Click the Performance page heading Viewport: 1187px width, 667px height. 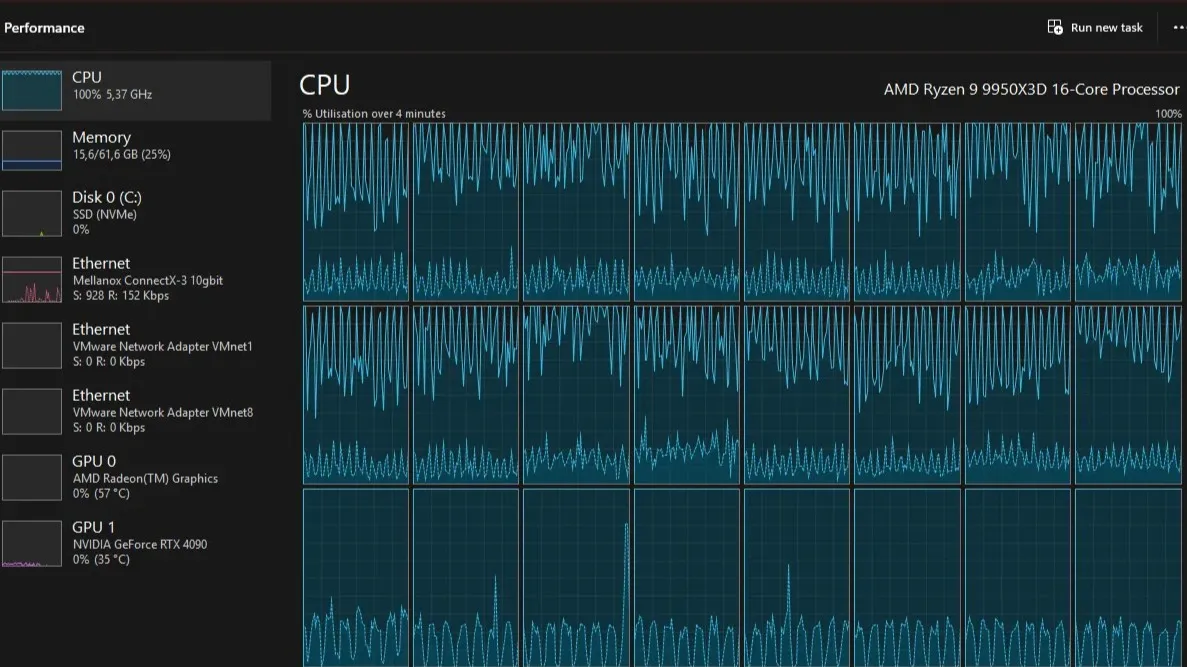[44, 28]
